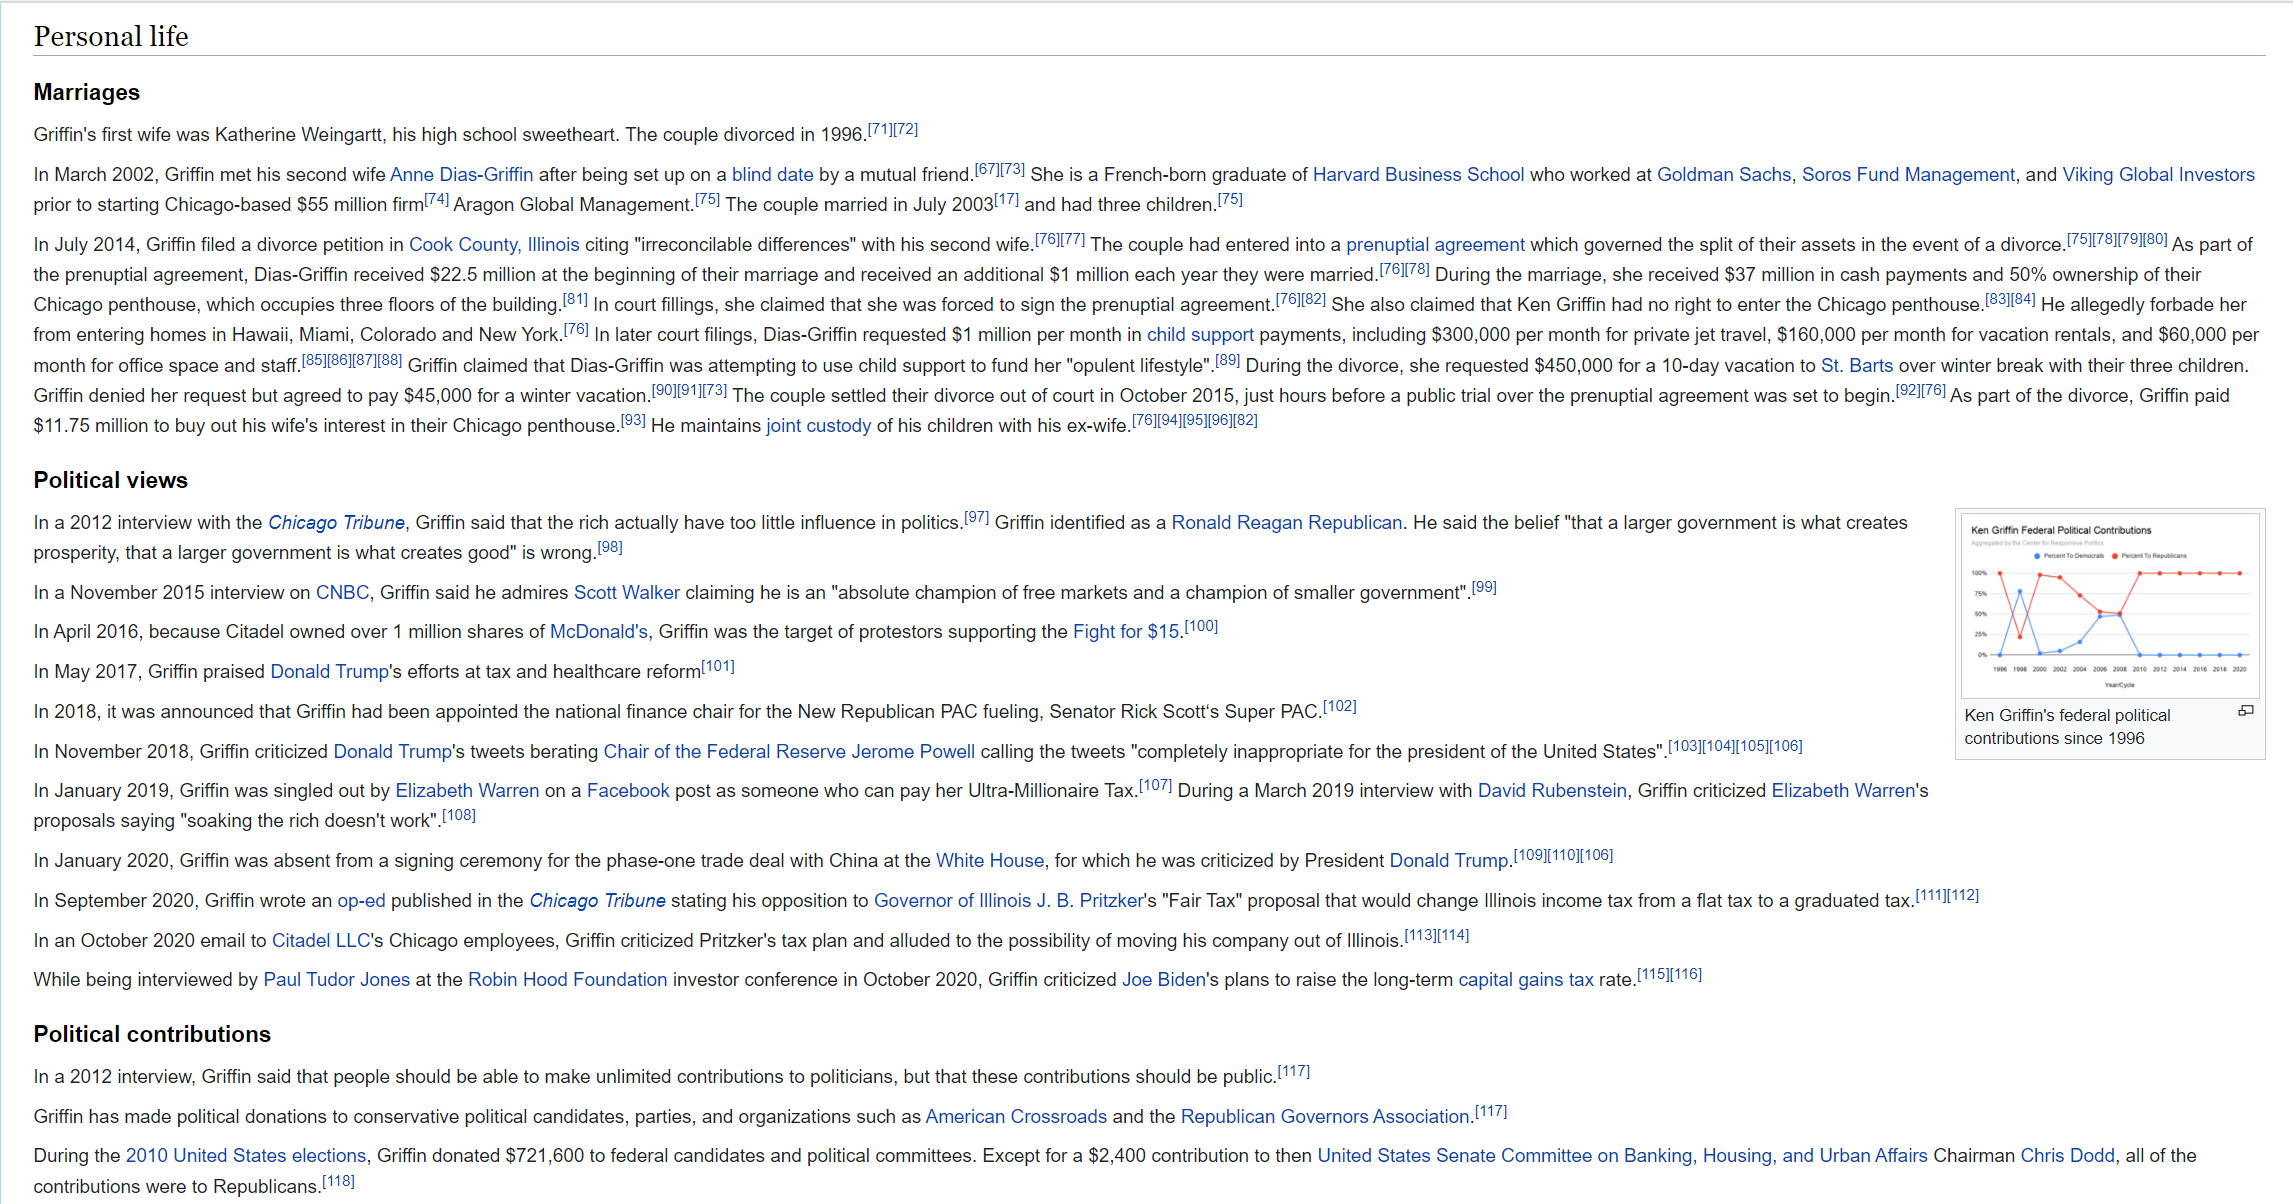Image resolution: width=2293 pixels, height=1204 pixels.
Task: Open Donald Trump link in November 2018 sentence
Action: tap(392, 751)
